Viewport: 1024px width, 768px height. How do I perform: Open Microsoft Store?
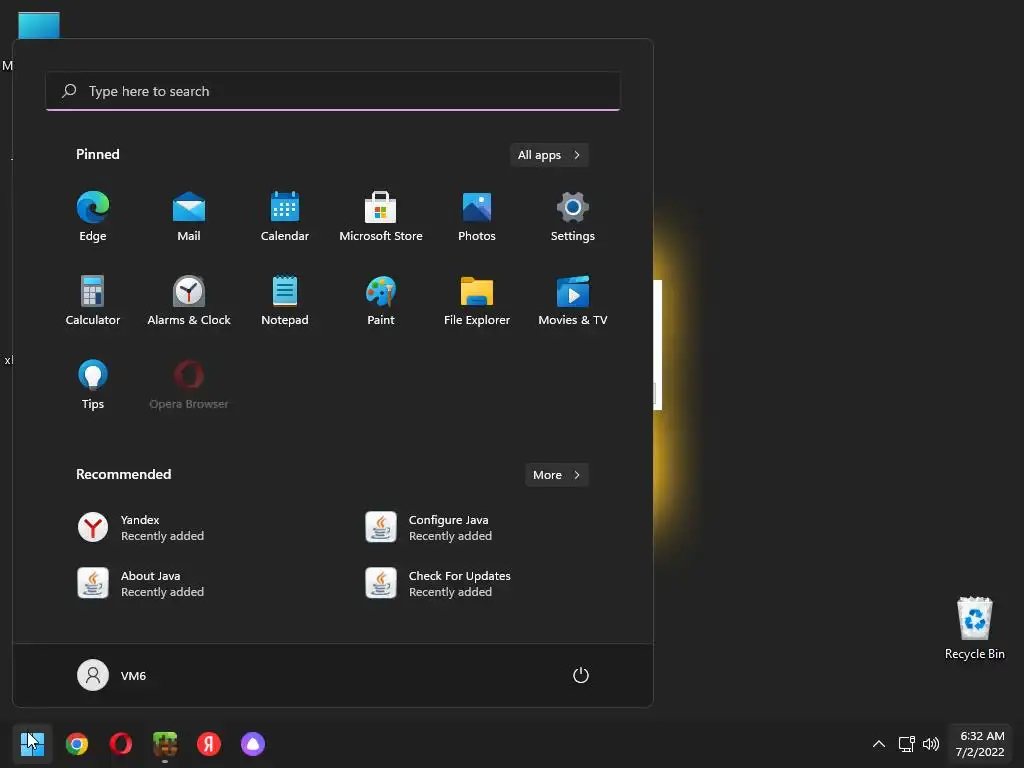pyautogui.click(x=381, y=217)
